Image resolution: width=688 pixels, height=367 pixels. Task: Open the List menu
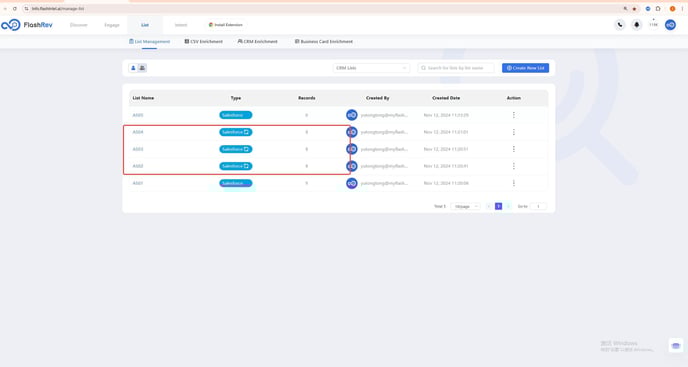coord(145,25)
